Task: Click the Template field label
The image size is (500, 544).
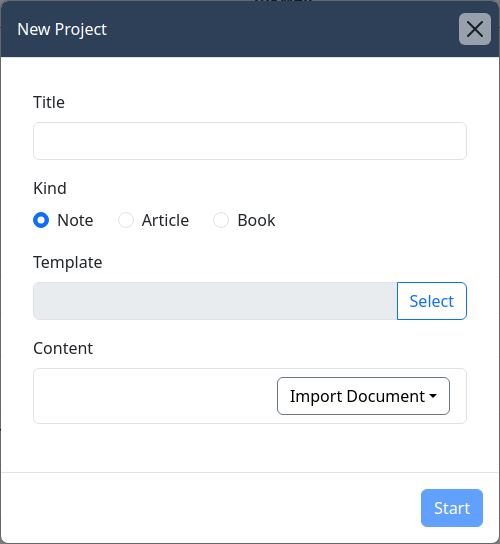Action: tap(68, 263)
